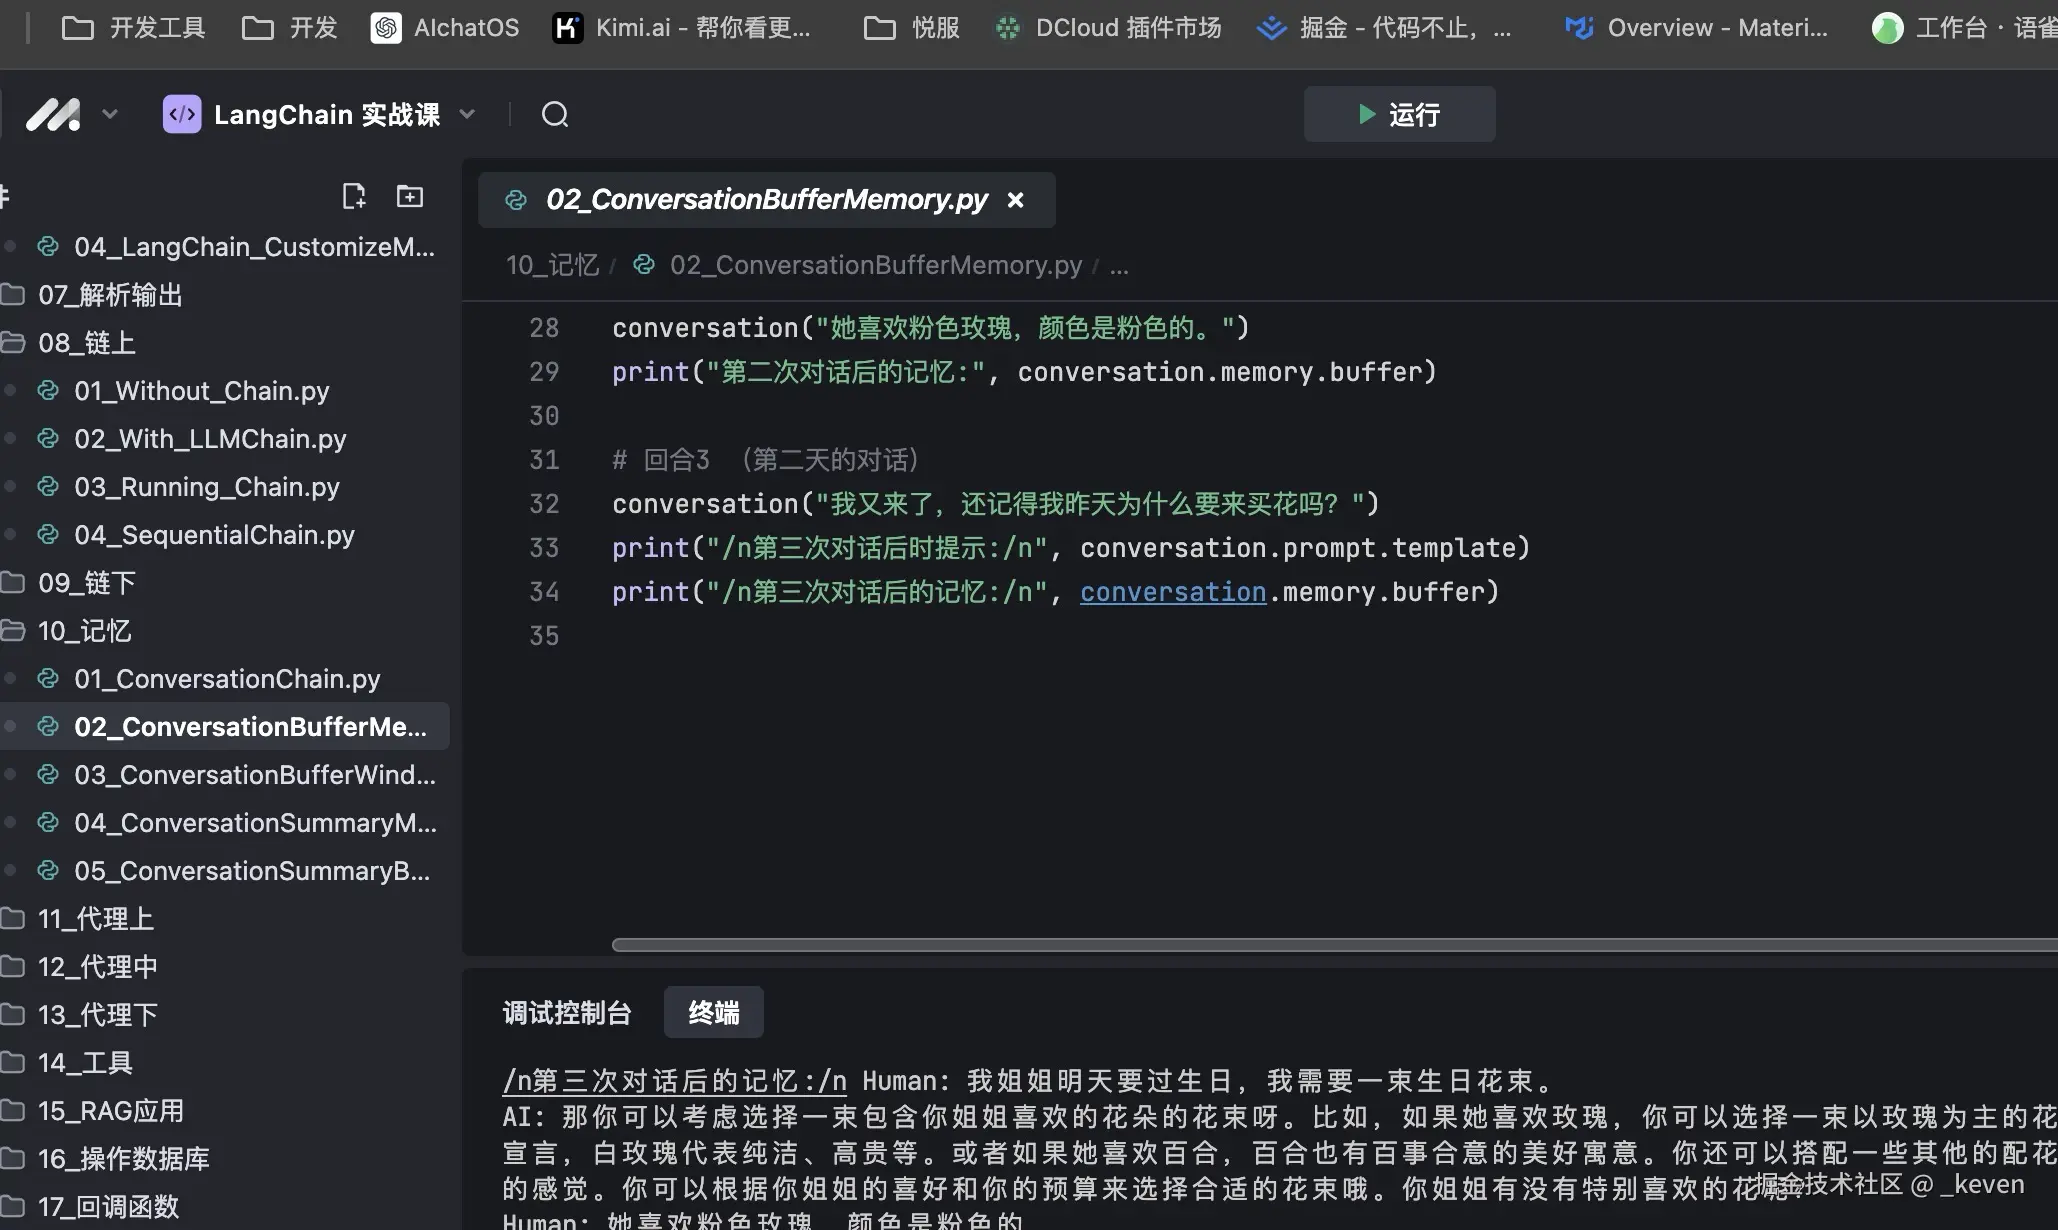This screenshot has height=1230, width=2058.
Task: Click the underlined conversation link in line 34
Action: (x=1173, y=592)
